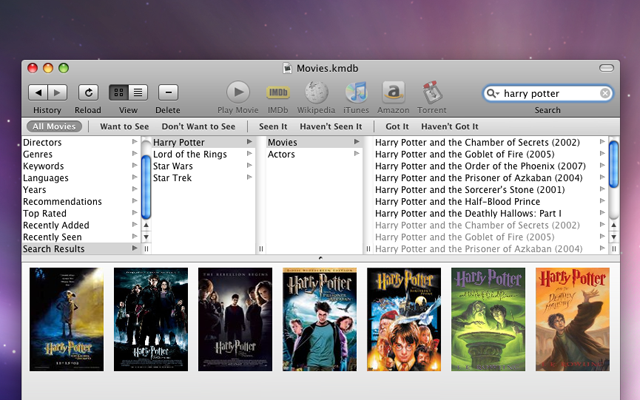Toggle the Seen It filter
This screenshot has height=400, width=640.
[273, 127]
